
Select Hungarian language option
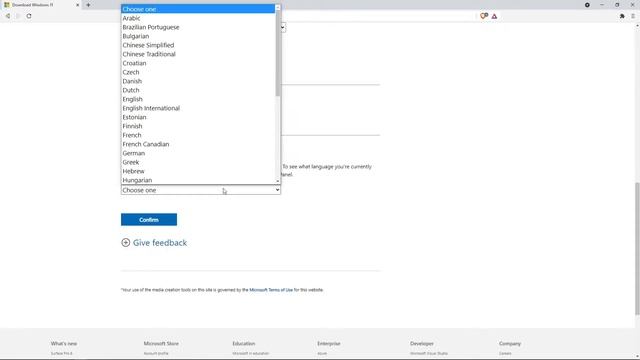[198, 180]
